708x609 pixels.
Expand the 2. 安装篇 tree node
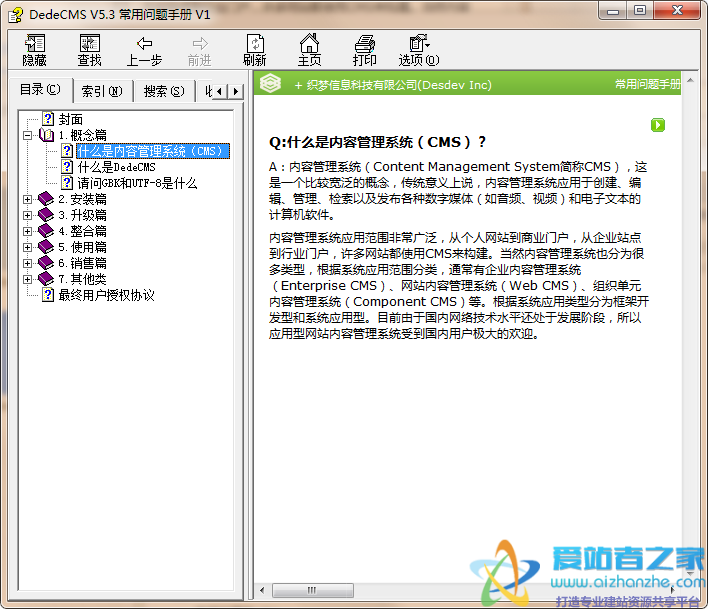click(28, 199)
